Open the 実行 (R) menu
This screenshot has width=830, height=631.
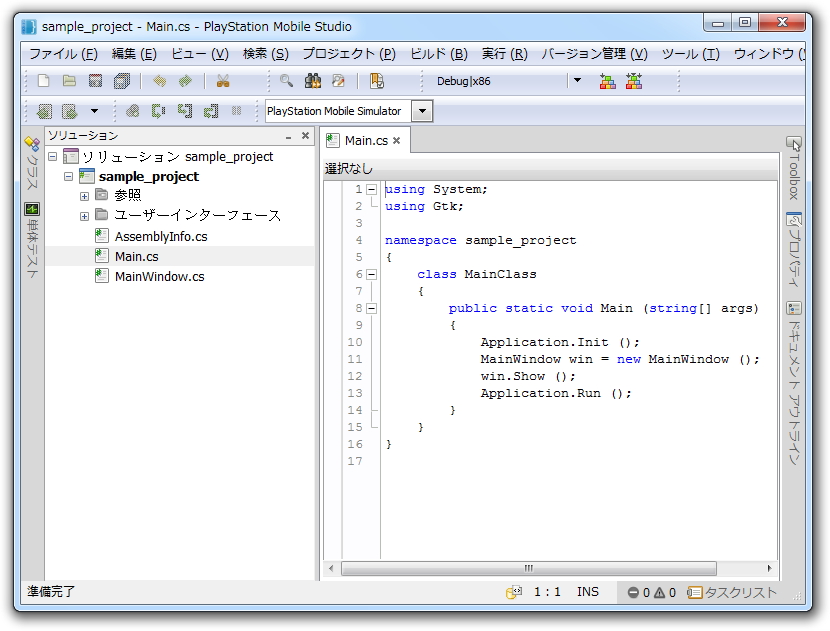point(504,54)
